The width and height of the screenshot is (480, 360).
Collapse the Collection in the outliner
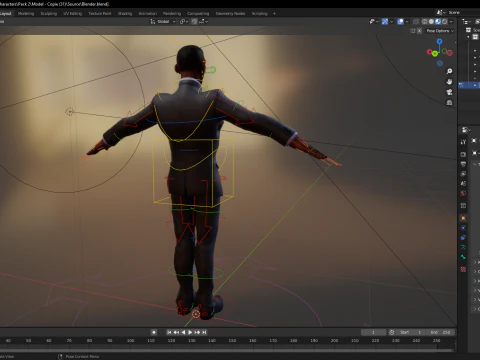(468, 37)
